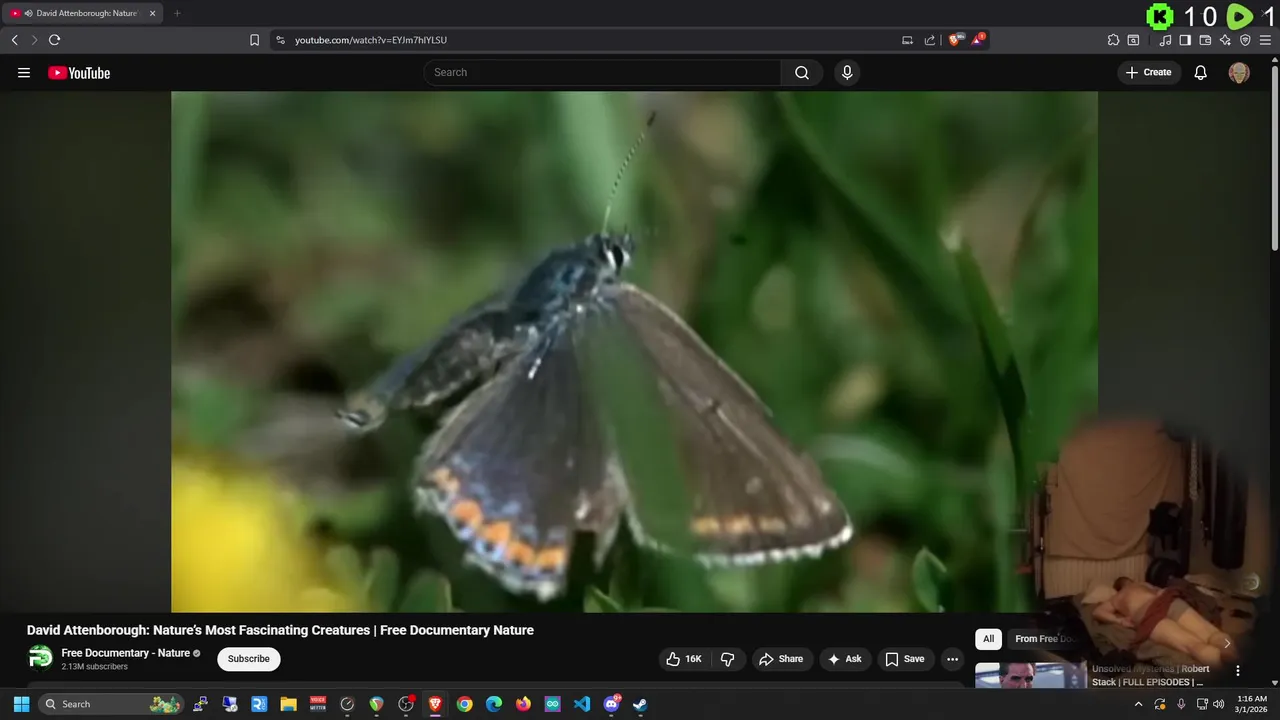Screen dimensions: 1280x720
Task: Open the browser main menu
Action: (x=1265, y=40)
